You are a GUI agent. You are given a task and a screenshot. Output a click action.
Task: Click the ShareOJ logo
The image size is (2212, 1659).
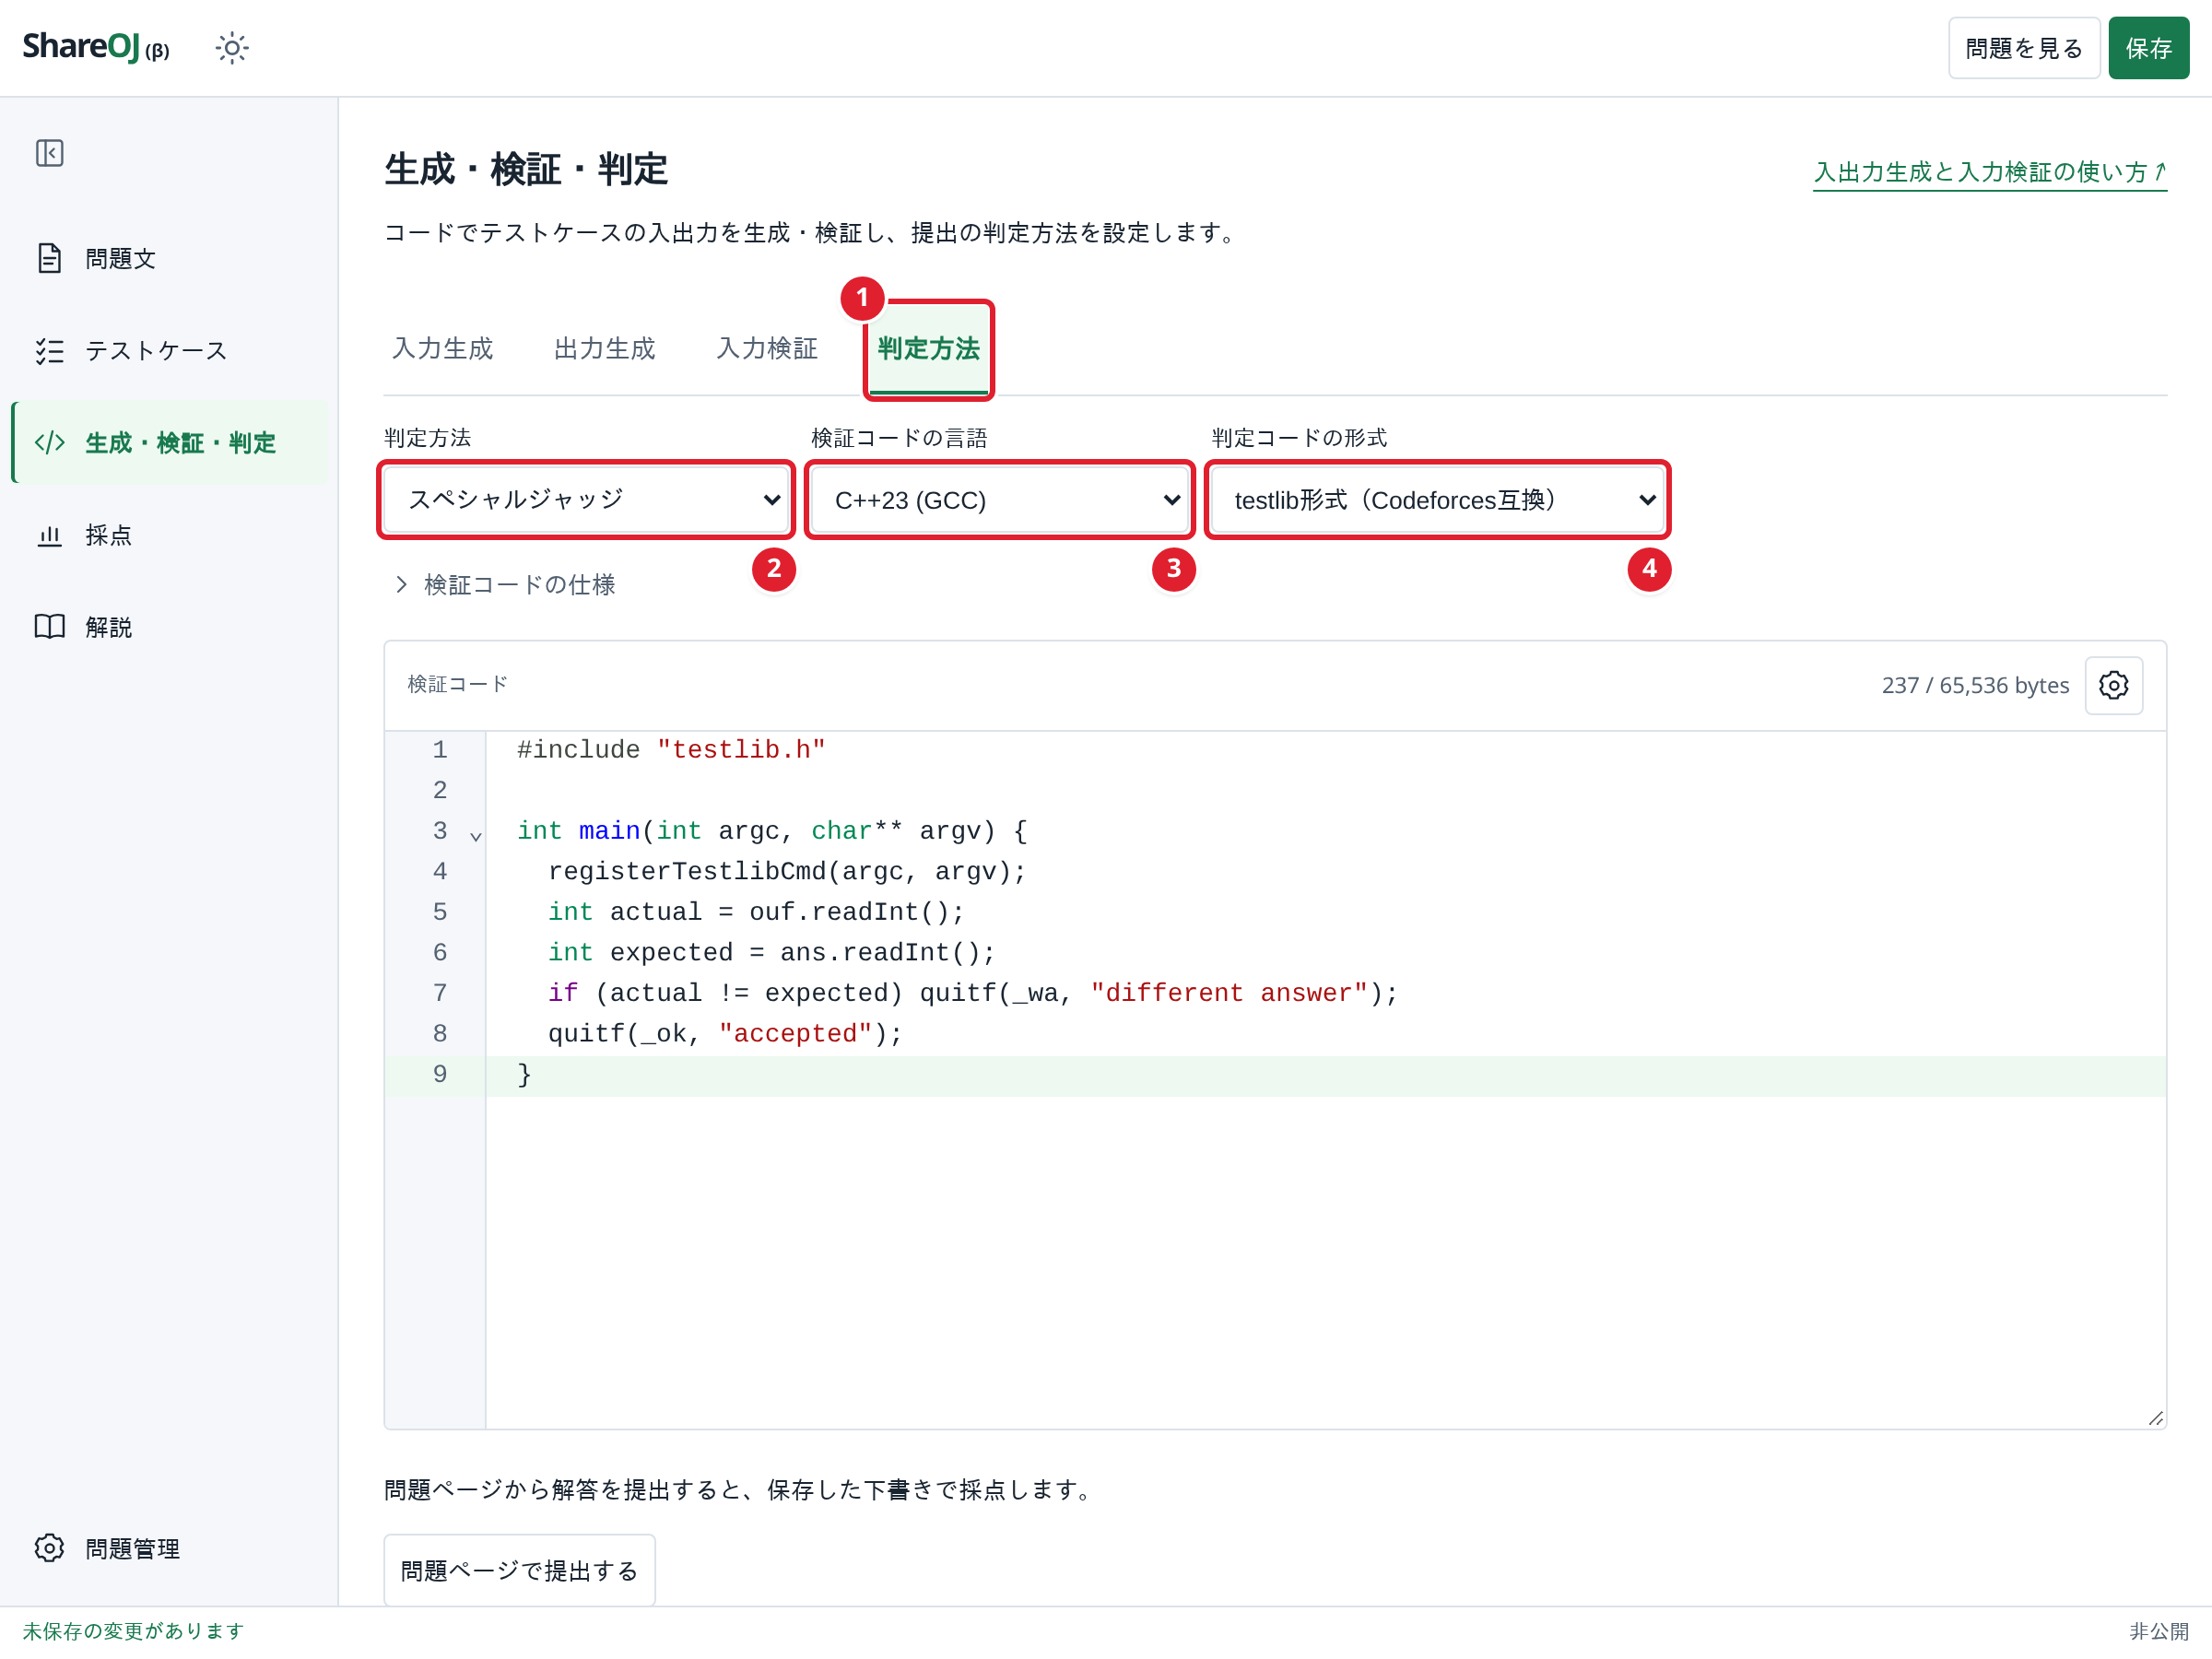[96, 47]
